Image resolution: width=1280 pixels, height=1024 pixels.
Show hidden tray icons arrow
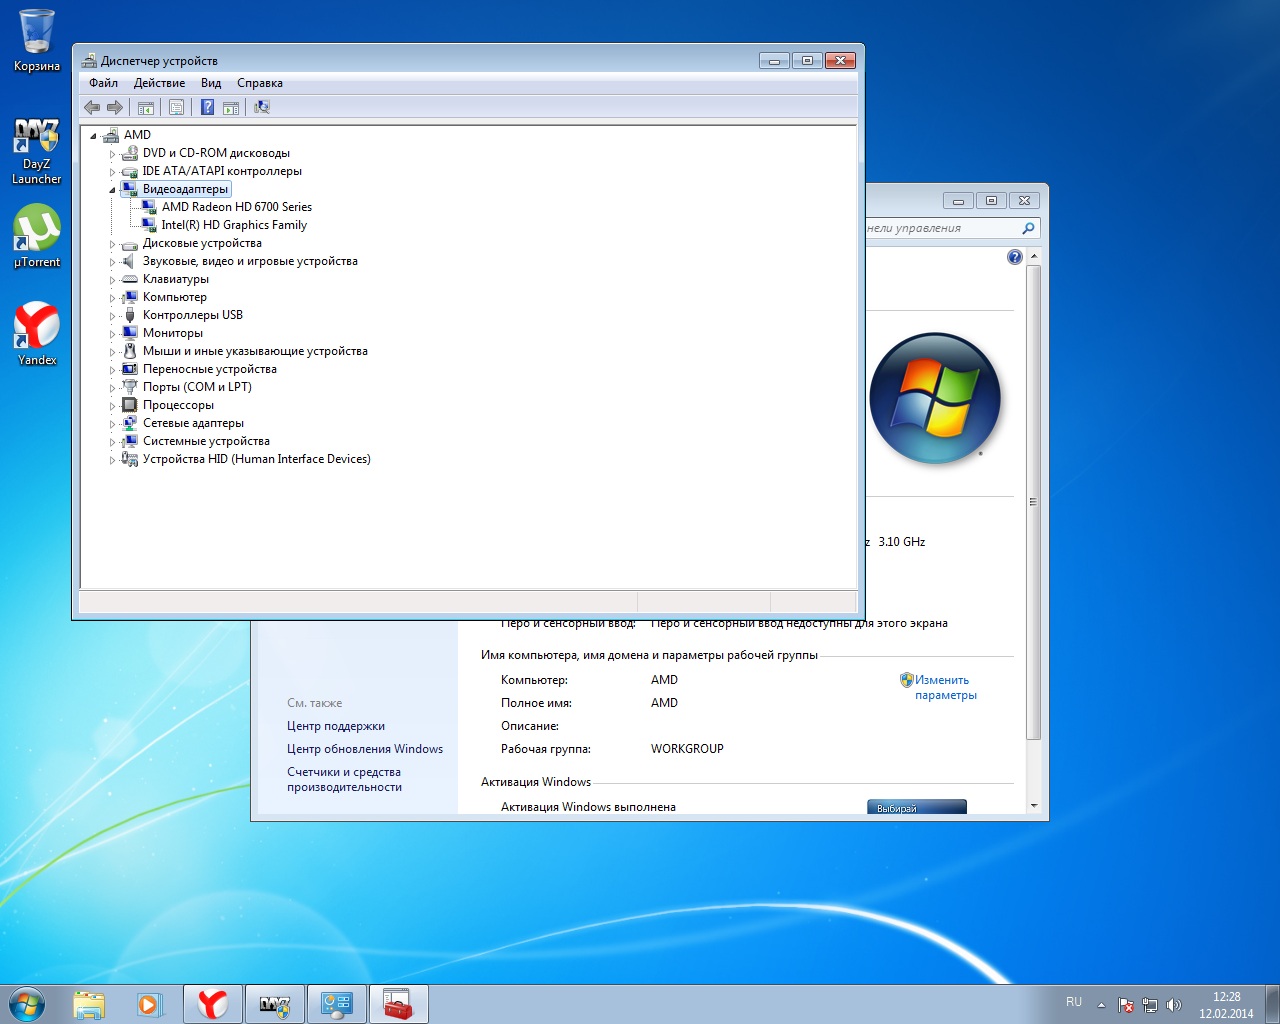1101,1005
